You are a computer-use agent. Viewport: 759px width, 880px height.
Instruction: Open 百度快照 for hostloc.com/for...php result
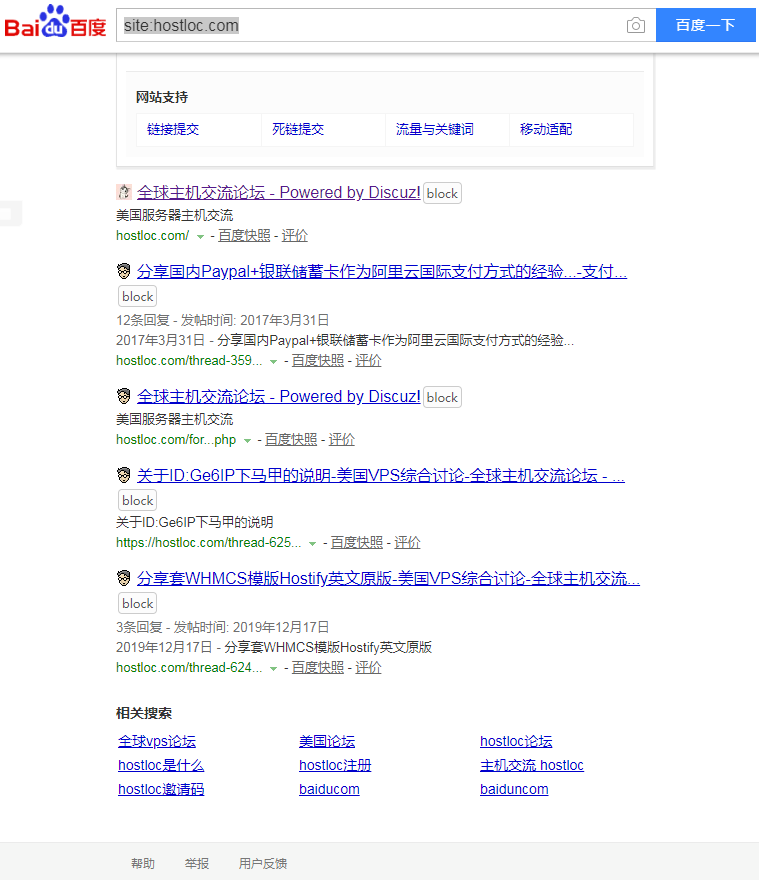pyautogui.click(x=291, y=440)
